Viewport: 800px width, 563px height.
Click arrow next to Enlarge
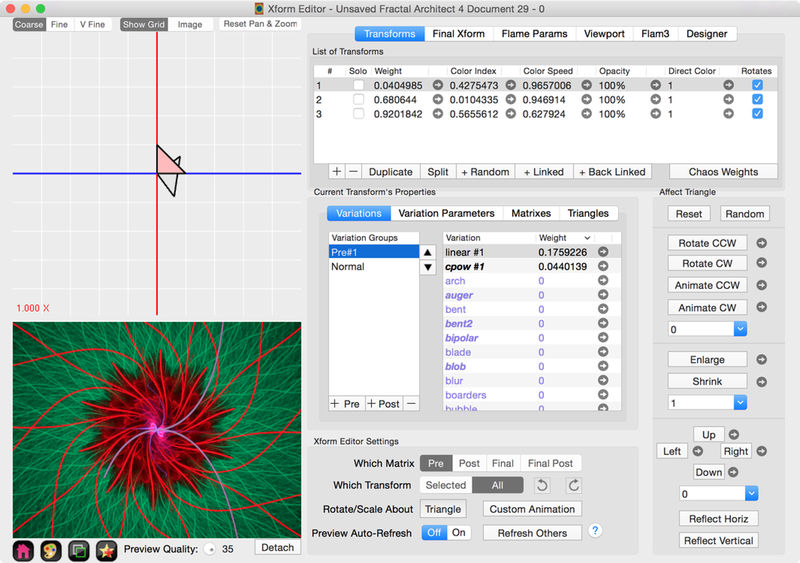761,360
